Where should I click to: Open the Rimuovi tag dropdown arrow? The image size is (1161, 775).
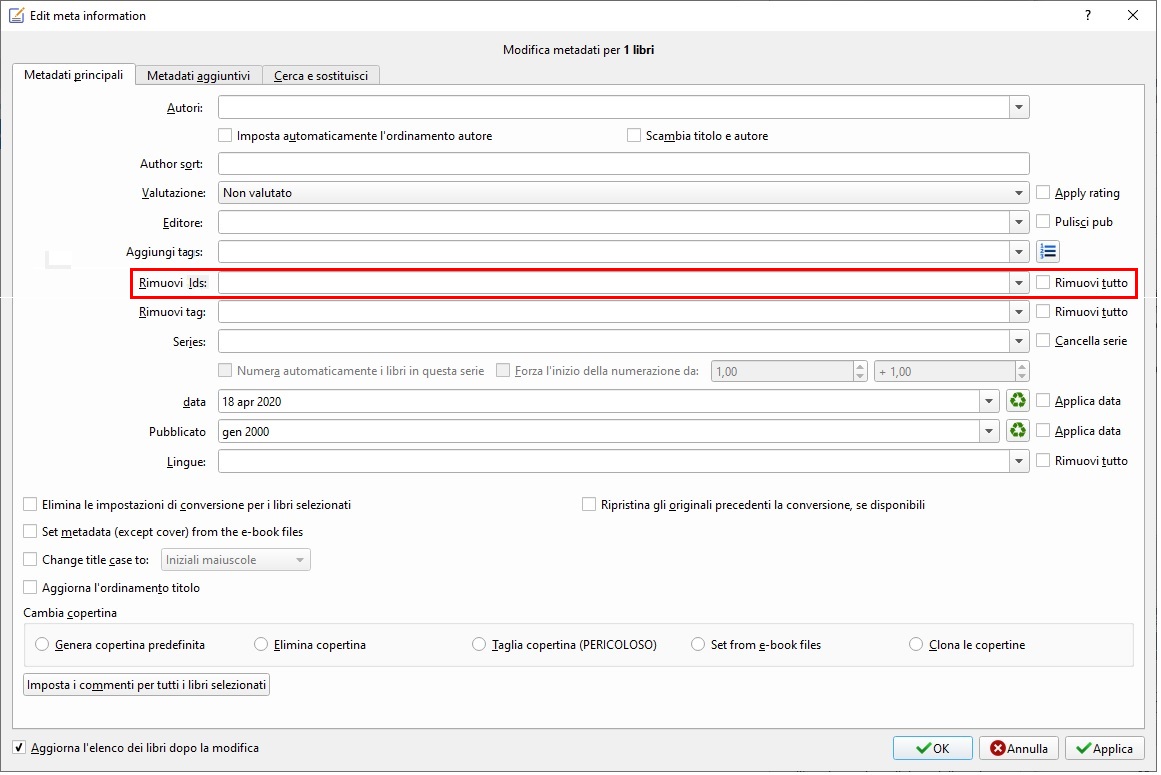1019,312
